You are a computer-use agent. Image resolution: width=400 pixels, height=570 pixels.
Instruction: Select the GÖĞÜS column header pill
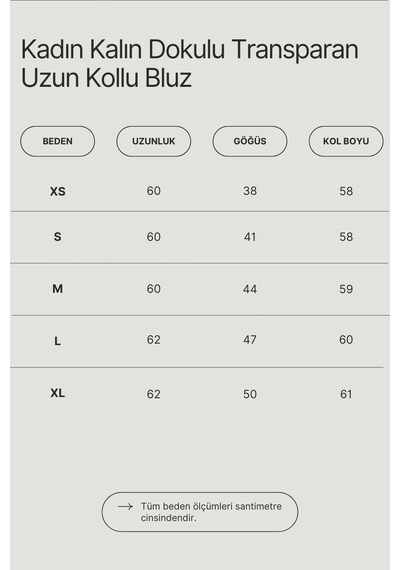pyautogui.click(x=250, y=141)
